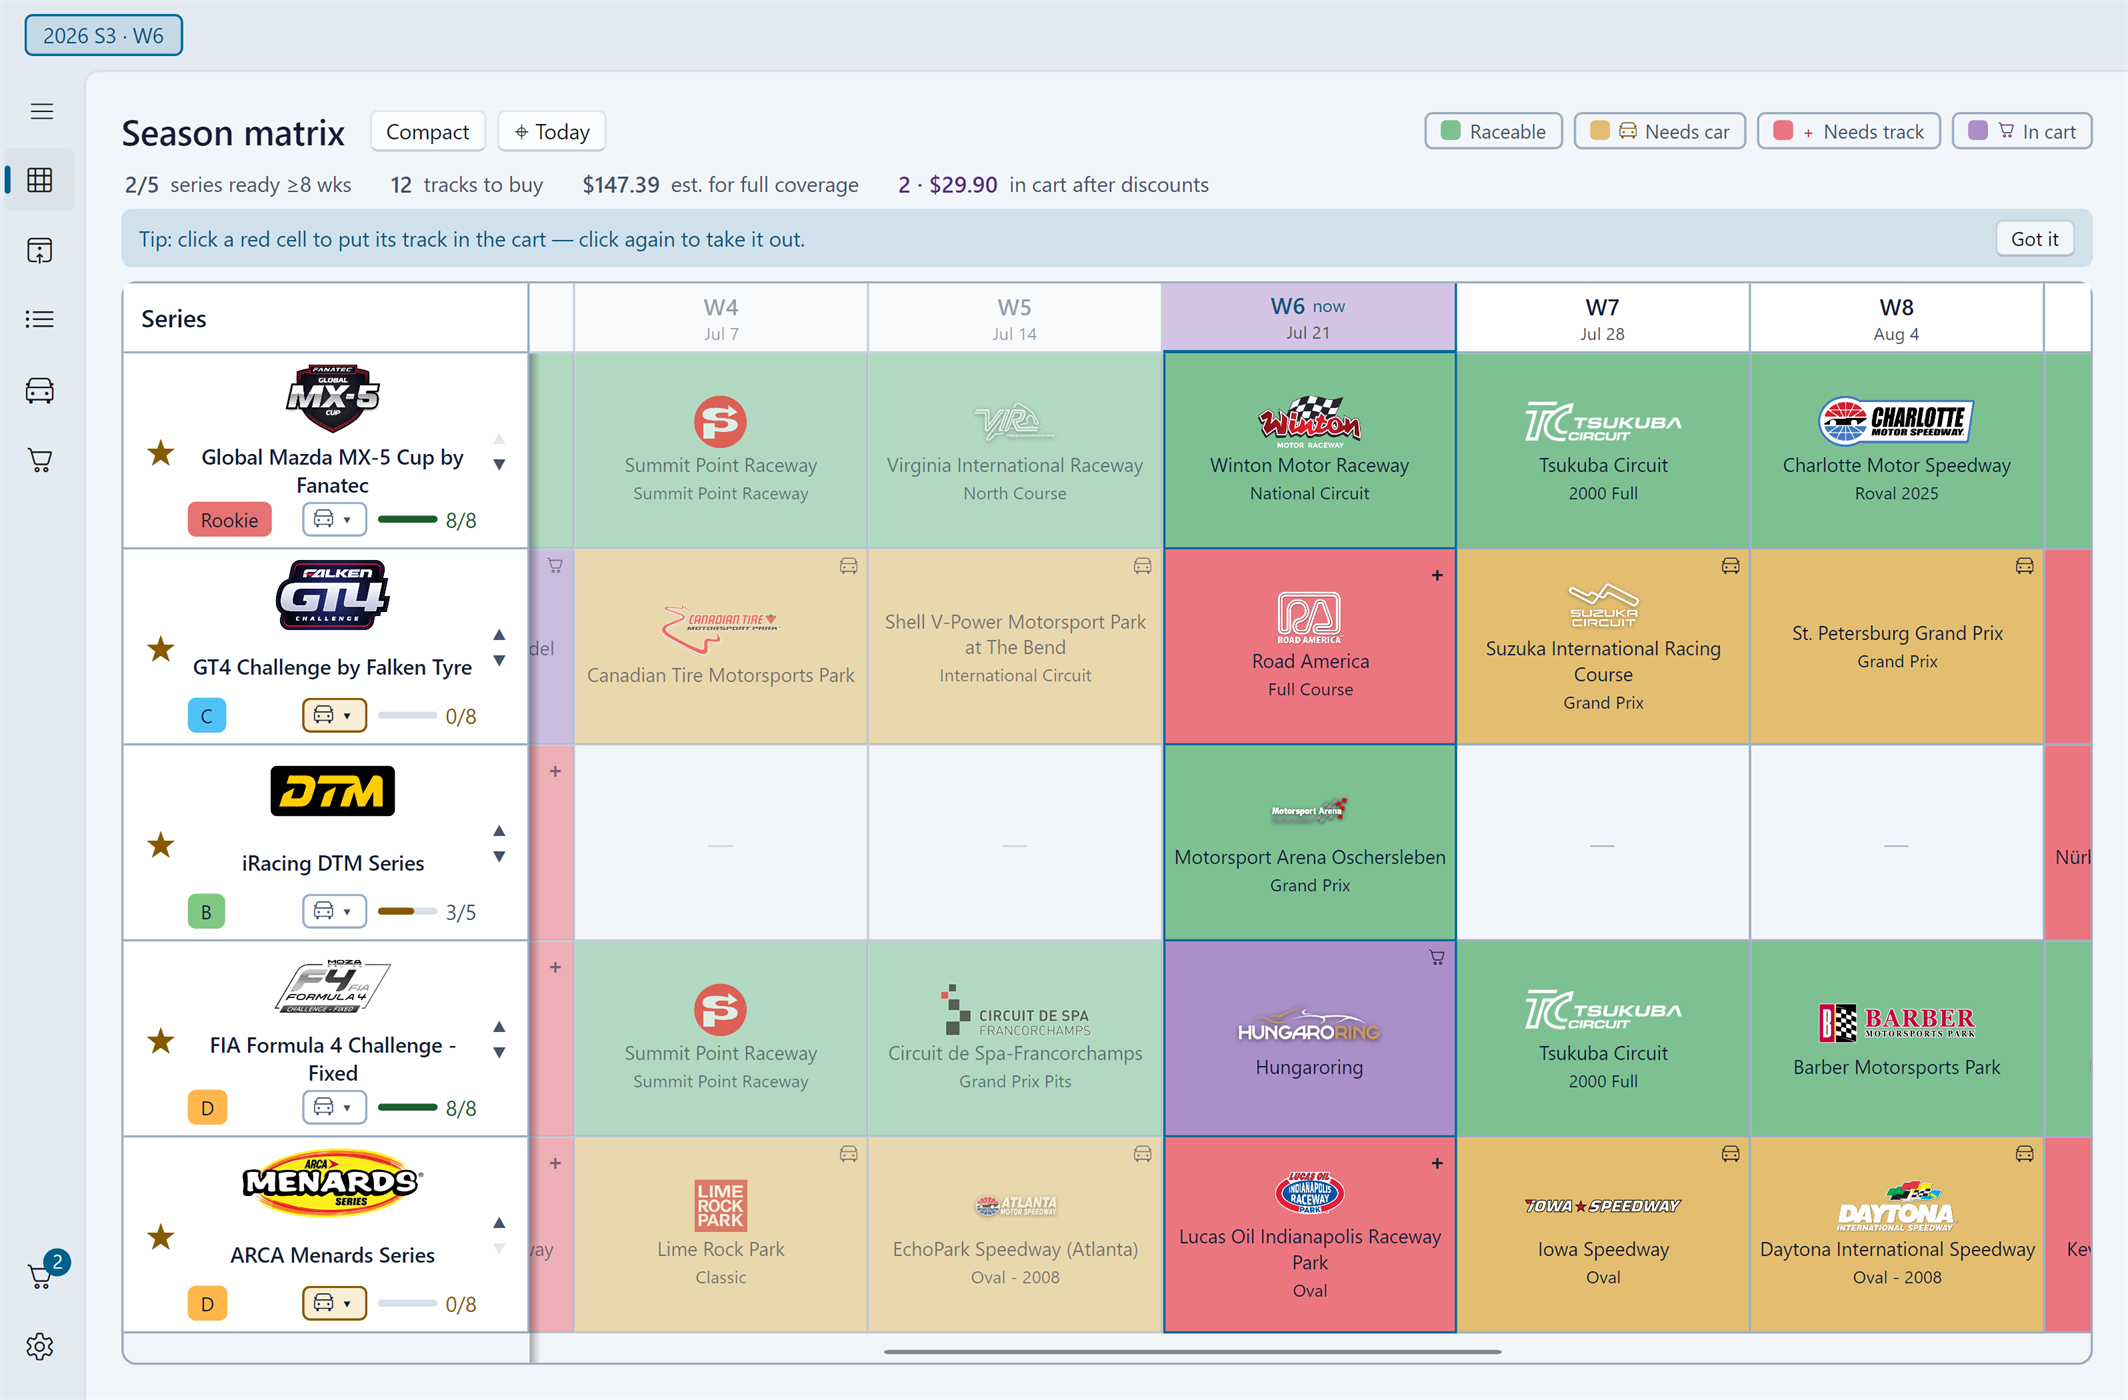Move iRacing DTM Series down
This screenshot has height=1400, width=2128.
coord(499,857)
